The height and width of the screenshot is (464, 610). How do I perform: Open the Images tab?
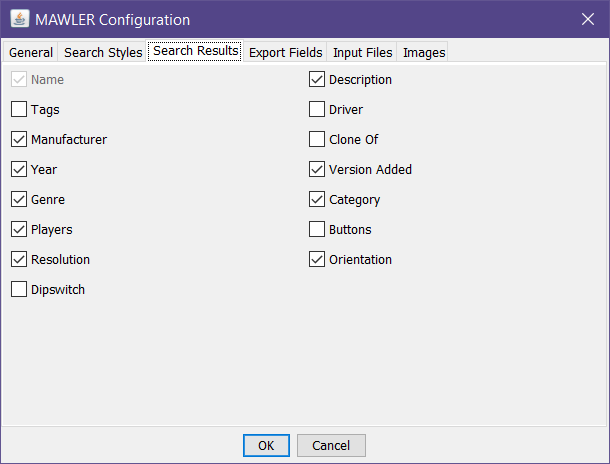tap(423, 52)
